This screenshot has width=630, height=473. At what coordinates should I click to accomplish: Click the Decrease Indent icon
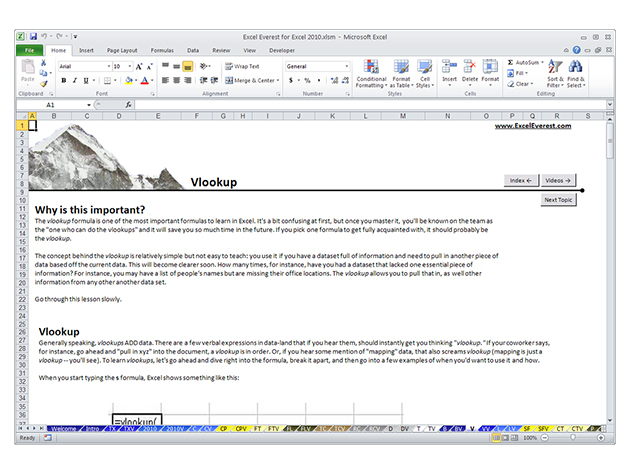point(204,80)
